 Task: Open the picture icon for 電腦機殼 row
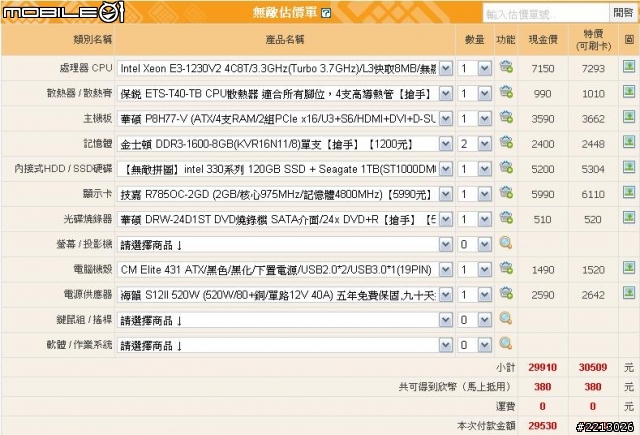[x=629, y=268]
